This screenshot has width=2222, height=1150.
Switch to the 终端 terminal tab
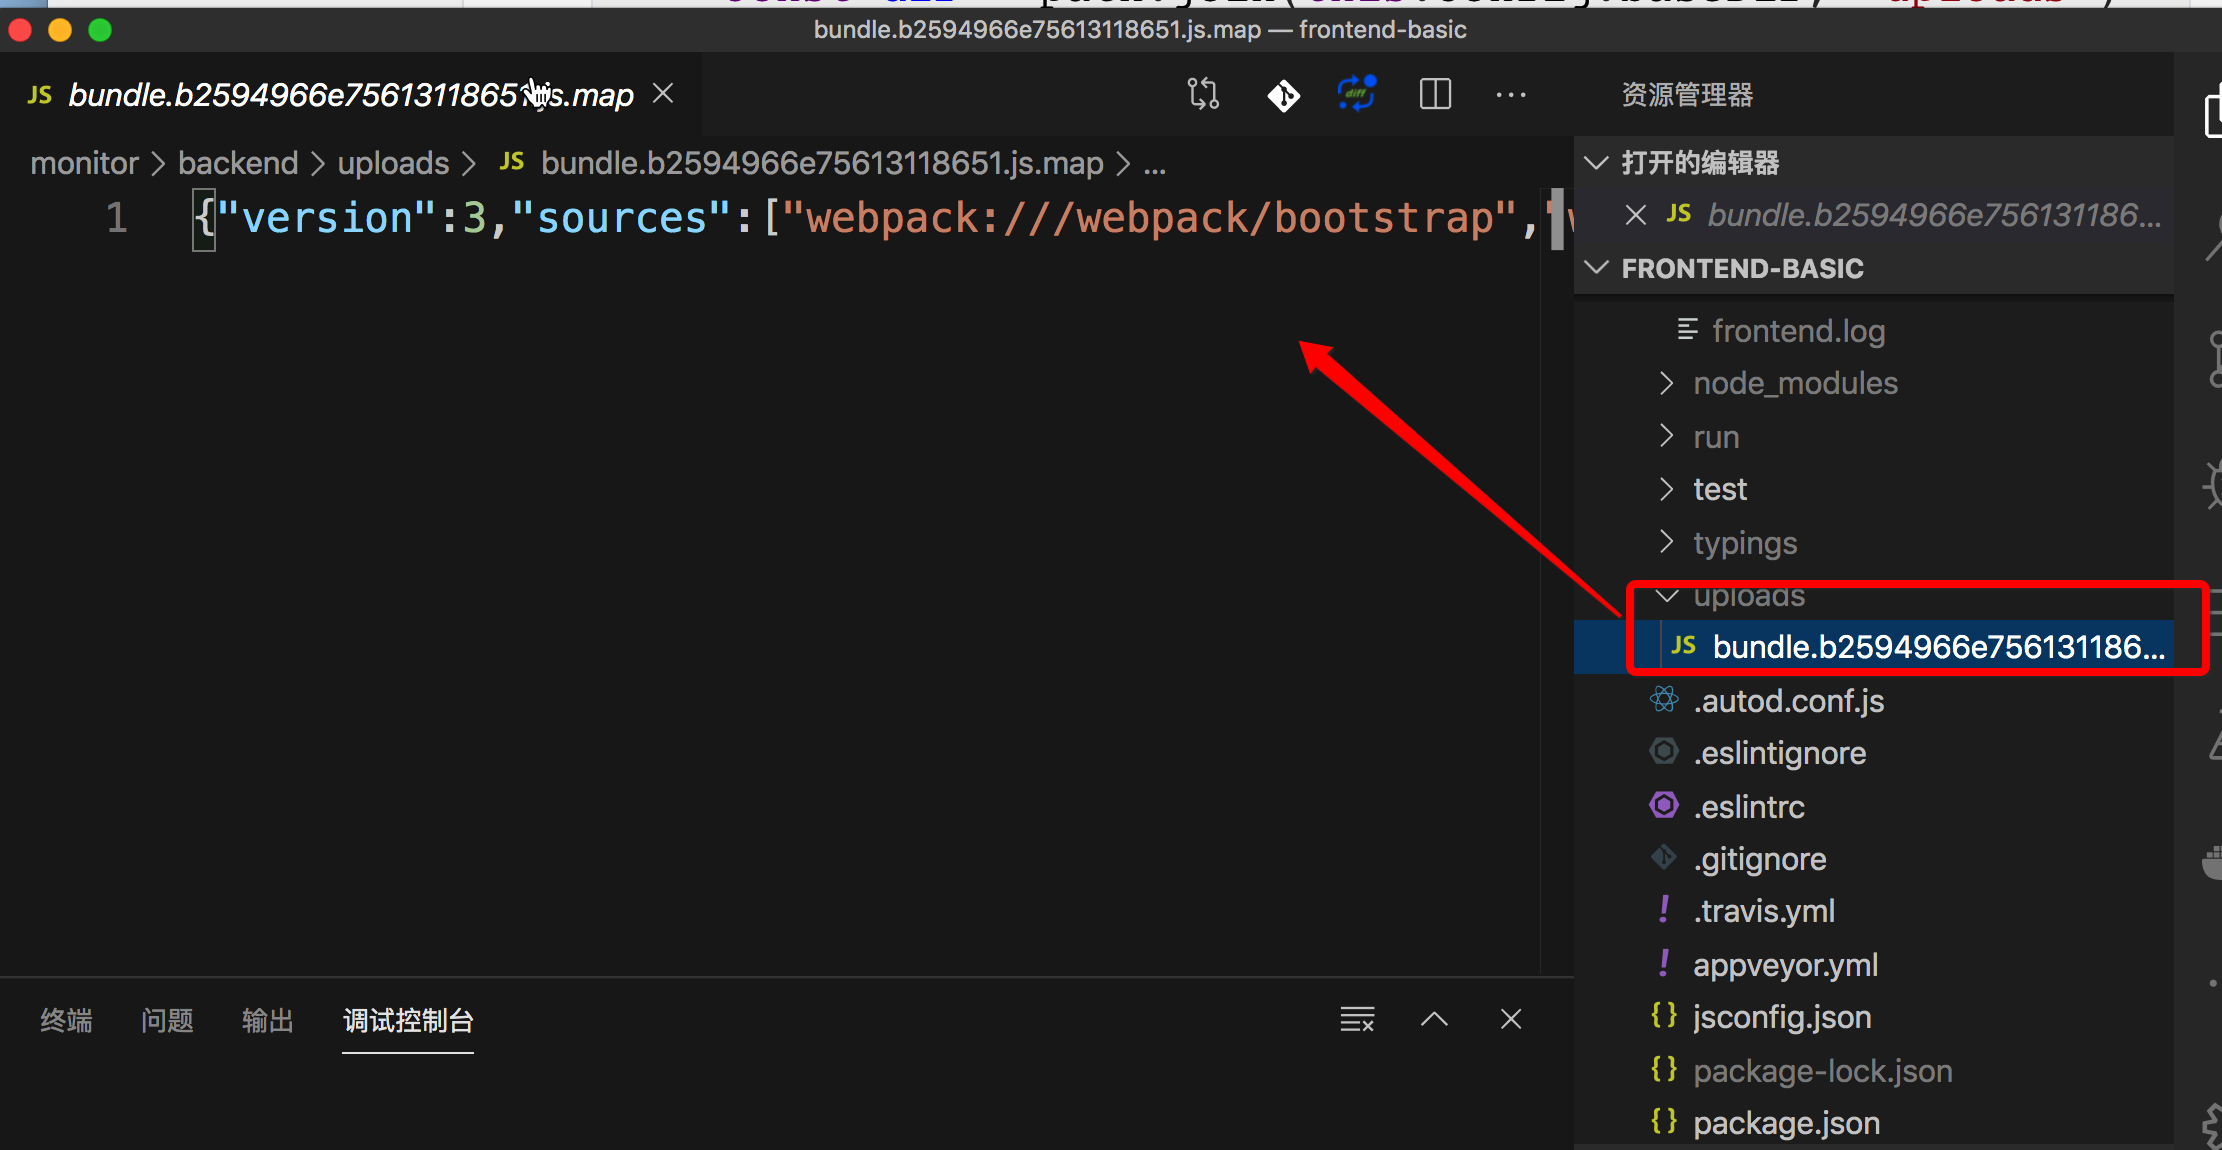[66, 1021]
